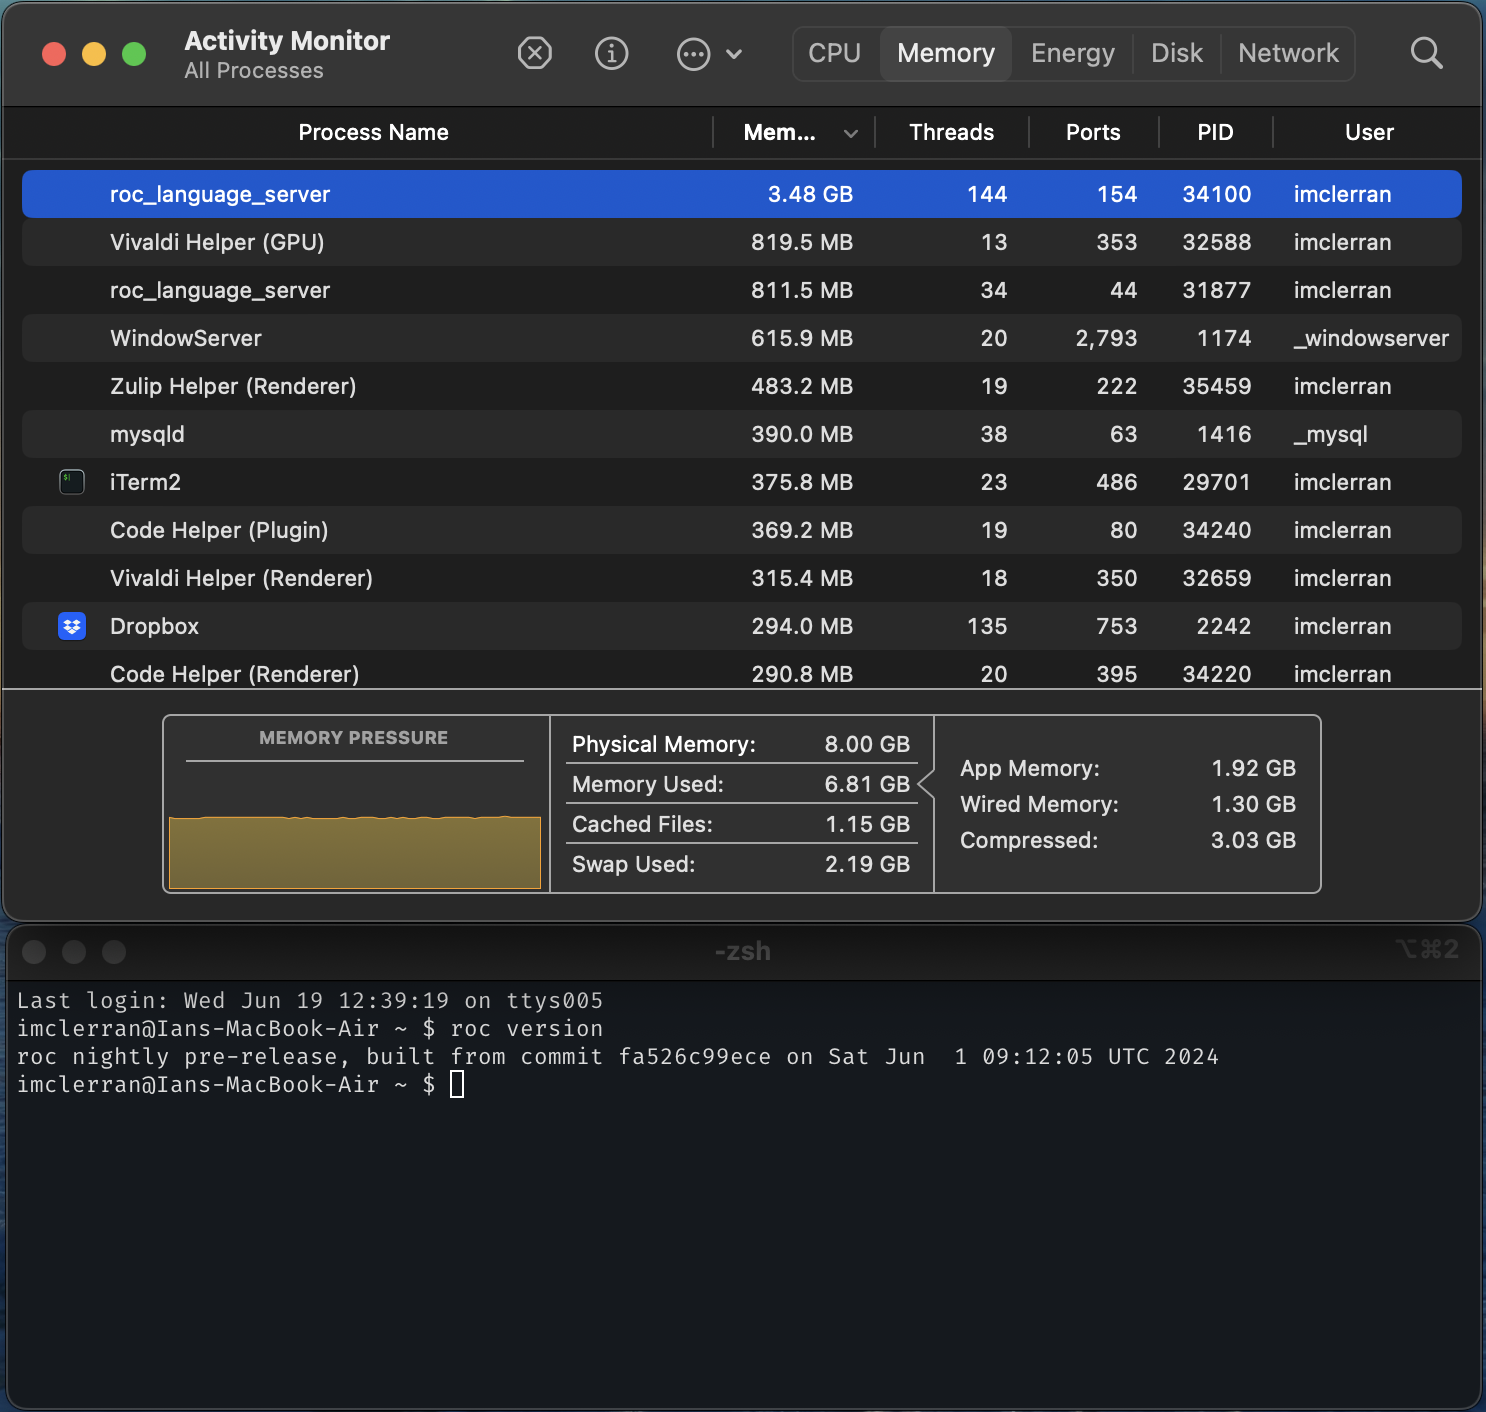This screenshot has height=1412, width=1486.
Task: Open the search magnifier icon
Action: (1426, 53)
